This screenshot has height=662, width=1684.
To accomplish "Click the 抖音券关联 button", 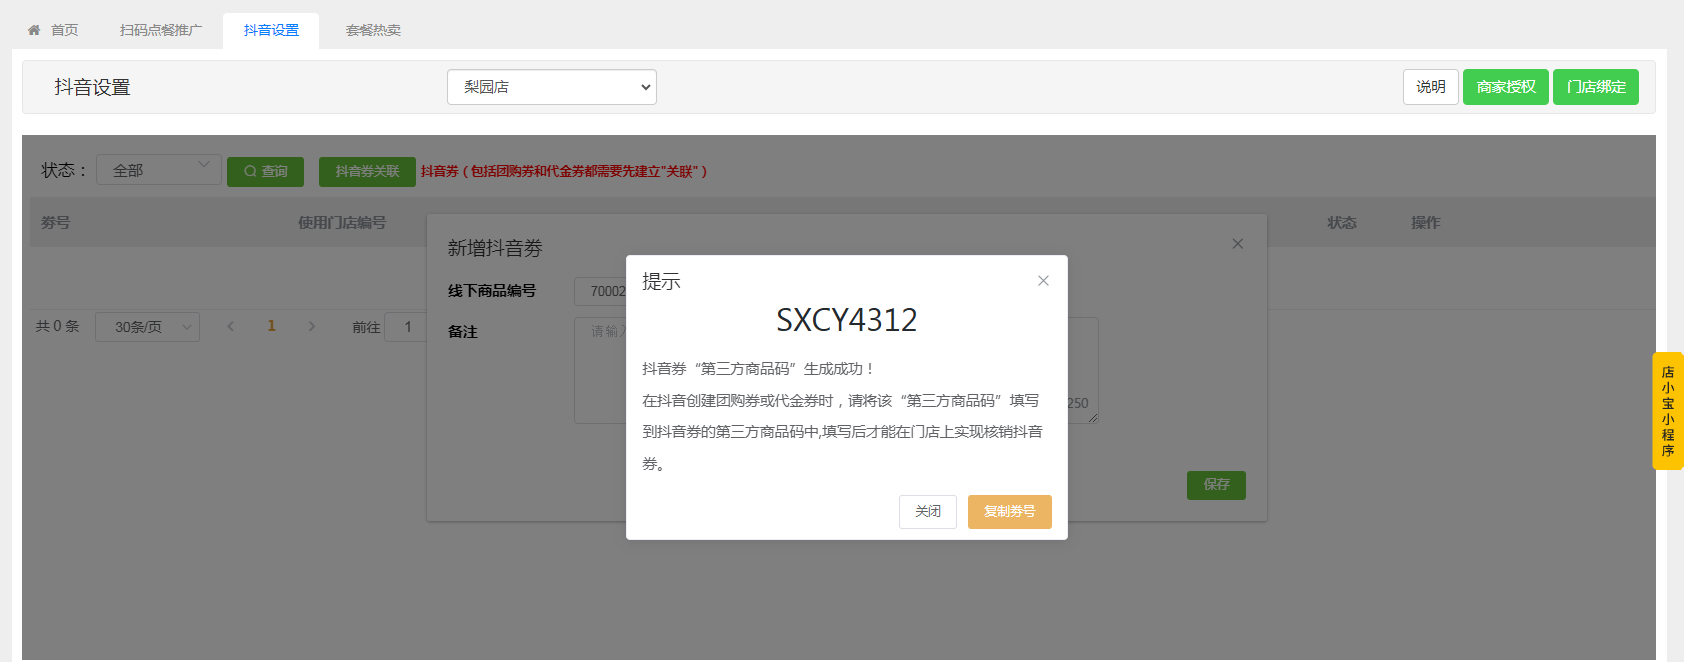I will pos(367,172).
